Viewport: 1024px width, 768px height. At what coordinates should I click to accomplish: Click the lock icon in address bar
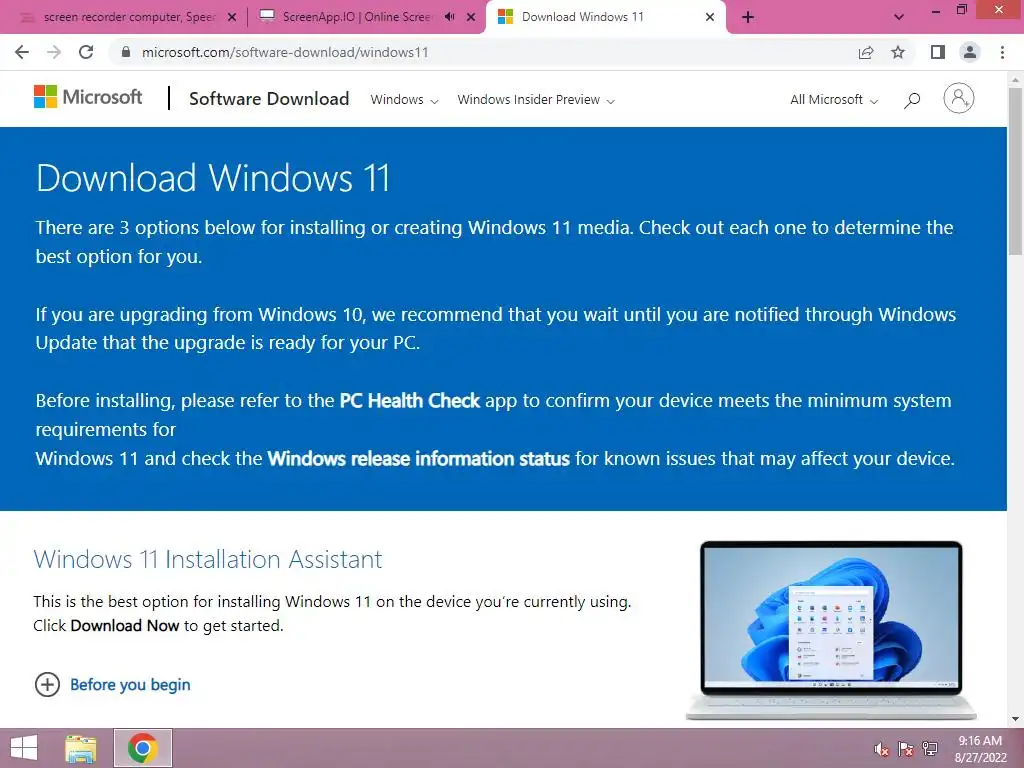point(126,52)
